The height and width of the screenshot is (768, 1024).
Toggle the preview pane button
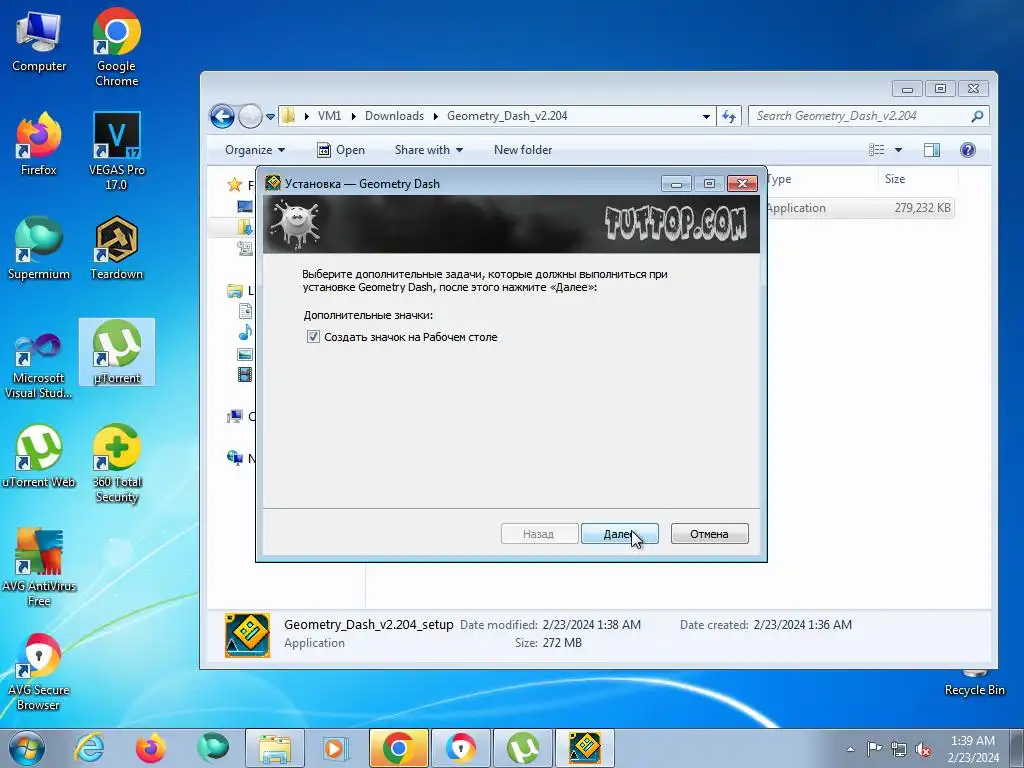[932, 150]
